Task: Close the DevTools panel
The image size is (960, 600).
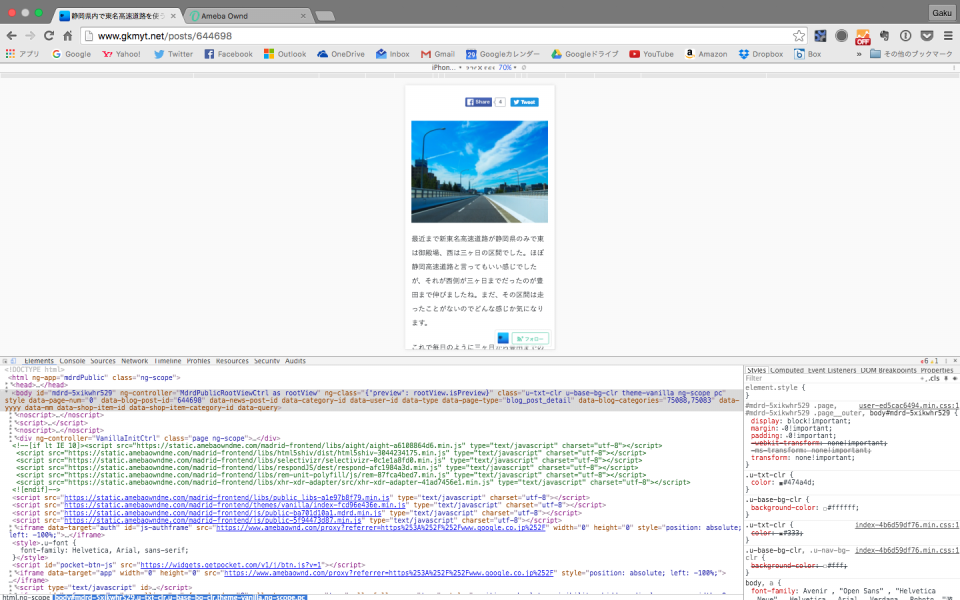Action: [955, 361]
